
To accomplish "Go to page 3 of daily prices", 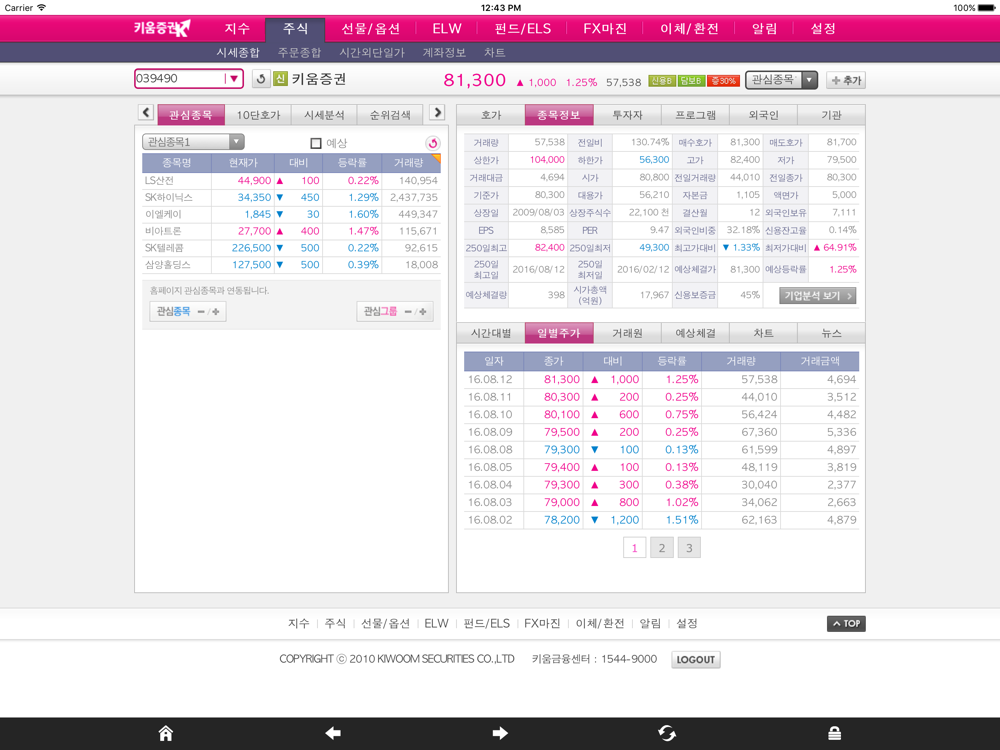I will pos(689,548).
